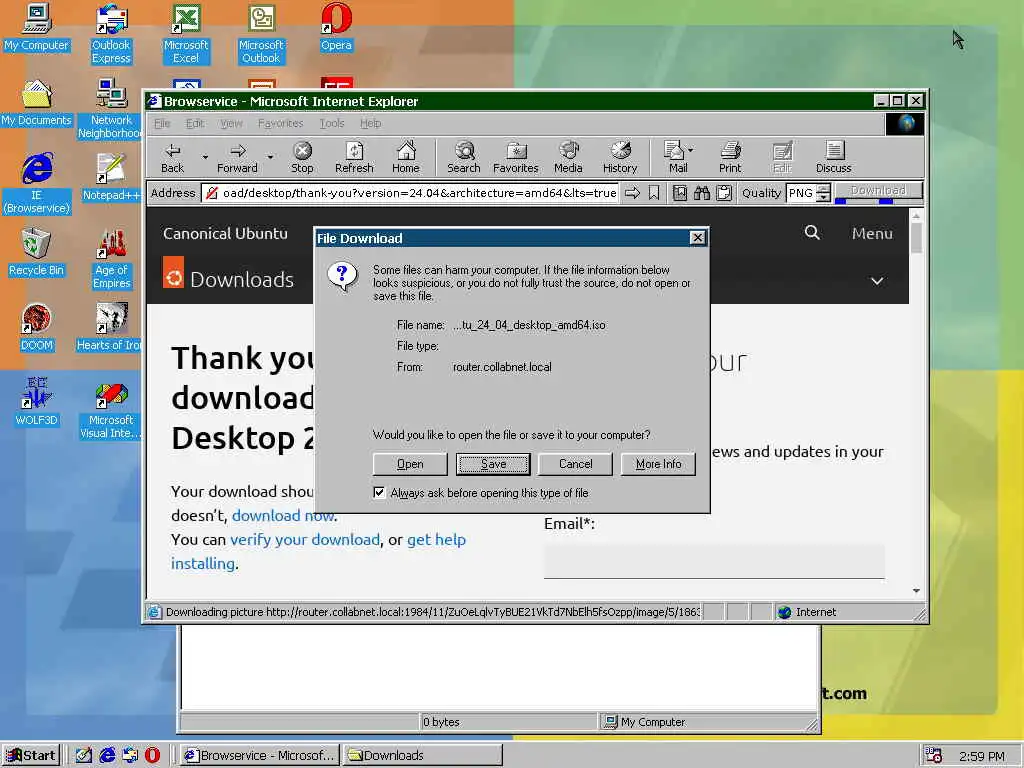Click the binoculars find icon
This screenshot has height=768, width=1024.
point(702,193)
